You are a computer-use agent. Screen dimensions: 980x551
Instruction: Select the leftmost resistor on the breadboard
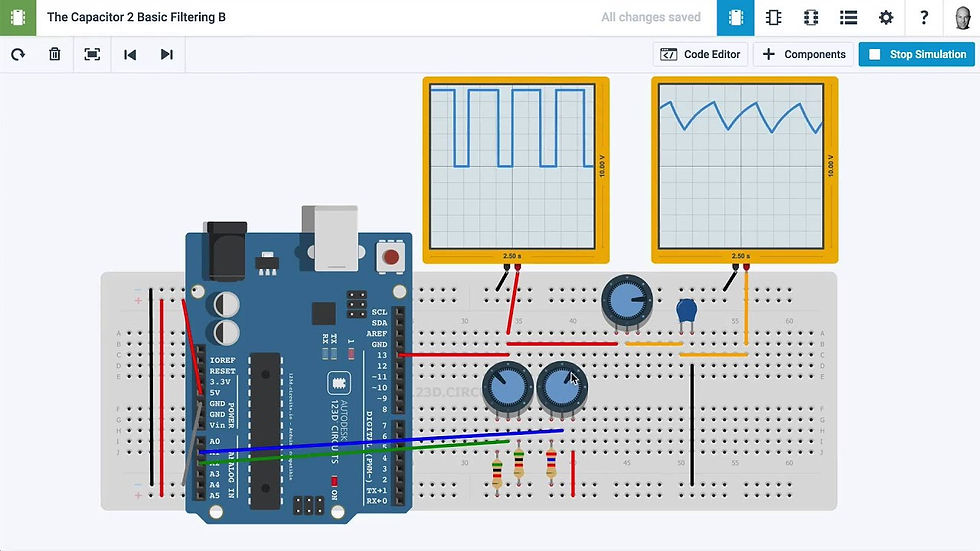click(497, 474)
